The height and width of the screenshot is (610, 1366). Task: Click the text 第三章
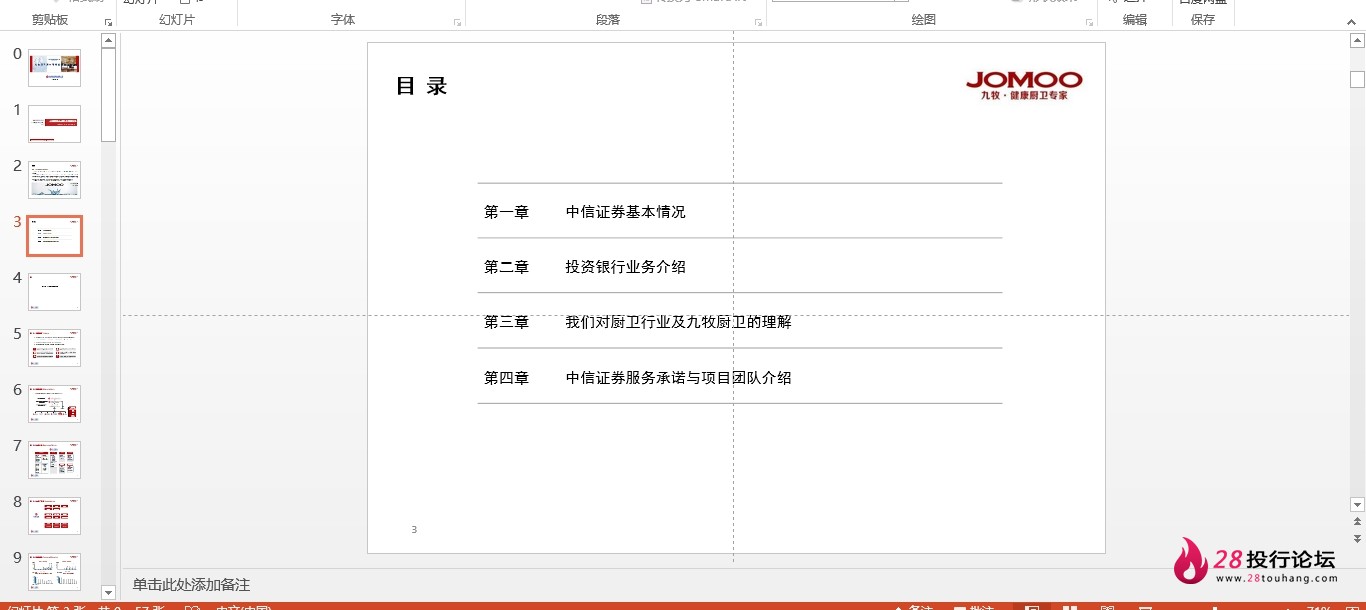(x=506, y=322)
